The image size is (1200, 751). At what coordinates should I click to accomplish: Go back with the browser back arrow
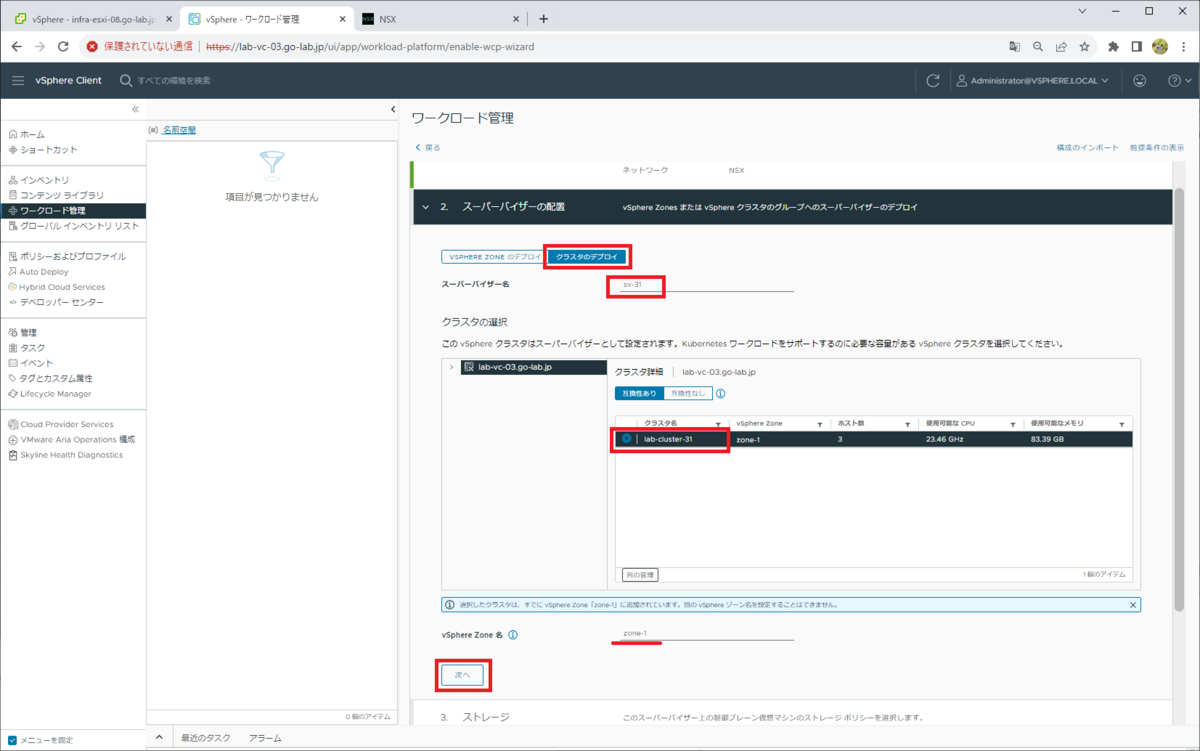pyautogui.click(x=17, y=46)
